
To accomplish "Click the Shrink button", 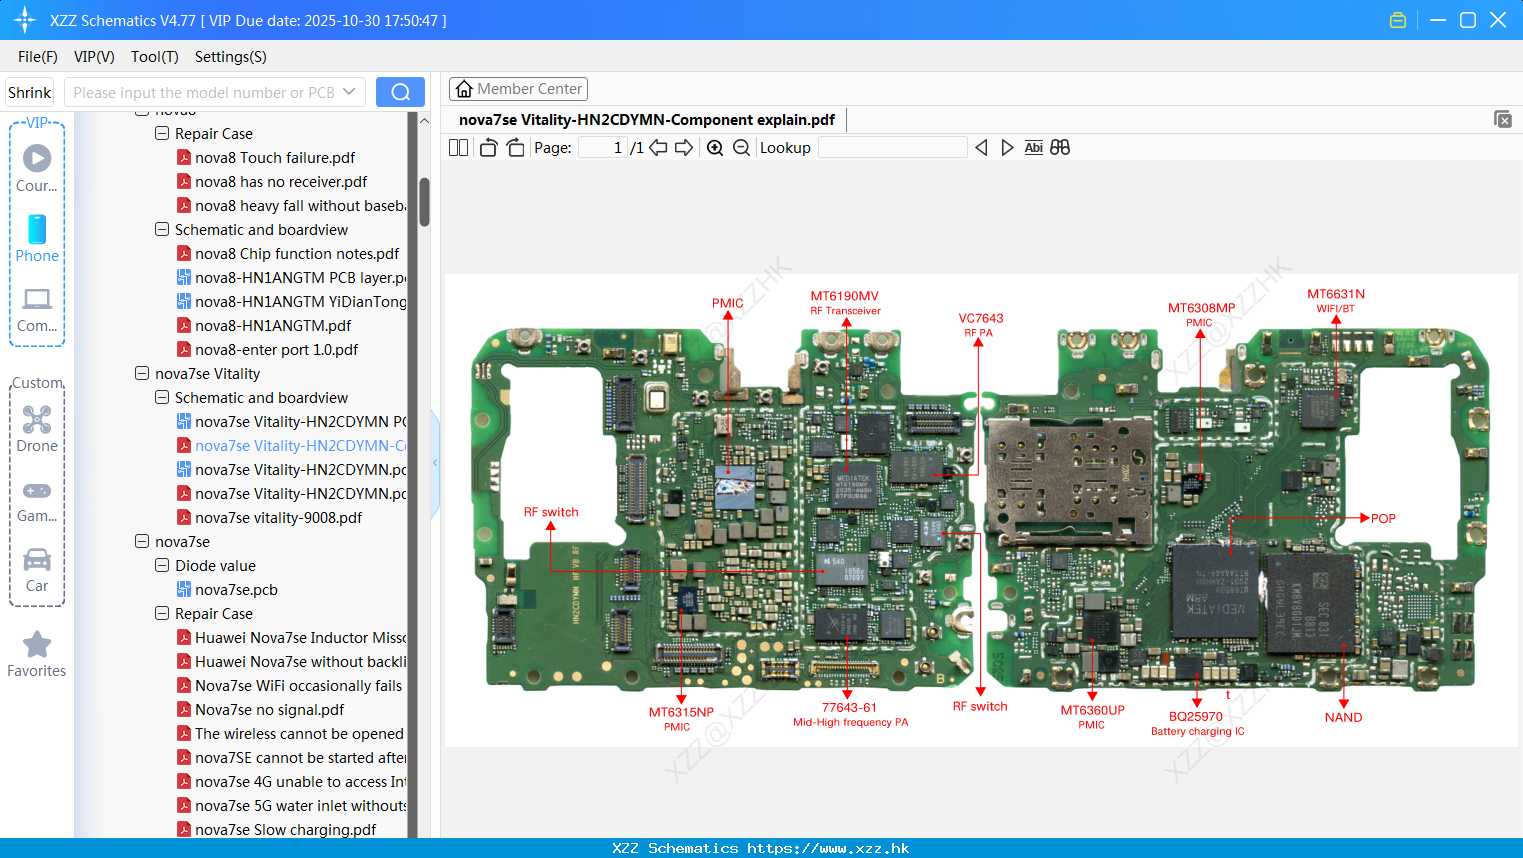I will tap(30, 92).
